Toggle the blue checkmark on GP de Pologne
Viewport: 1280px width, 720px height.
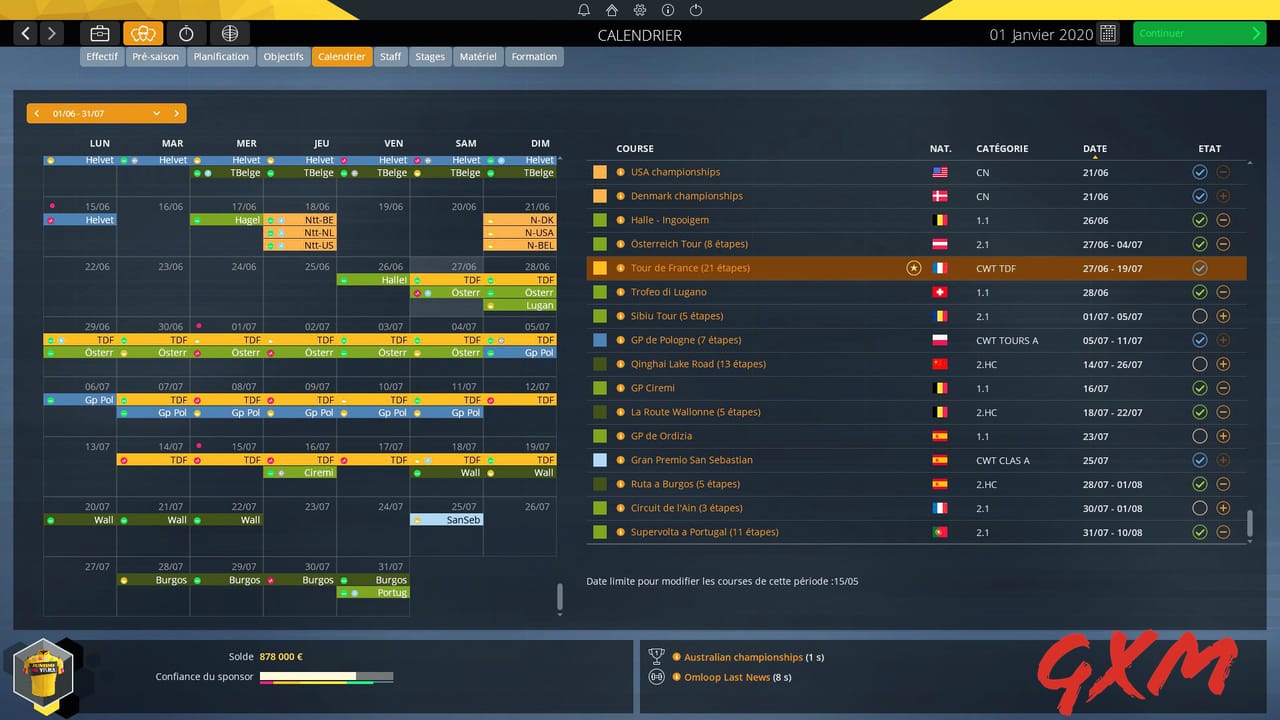point(1200,340)
